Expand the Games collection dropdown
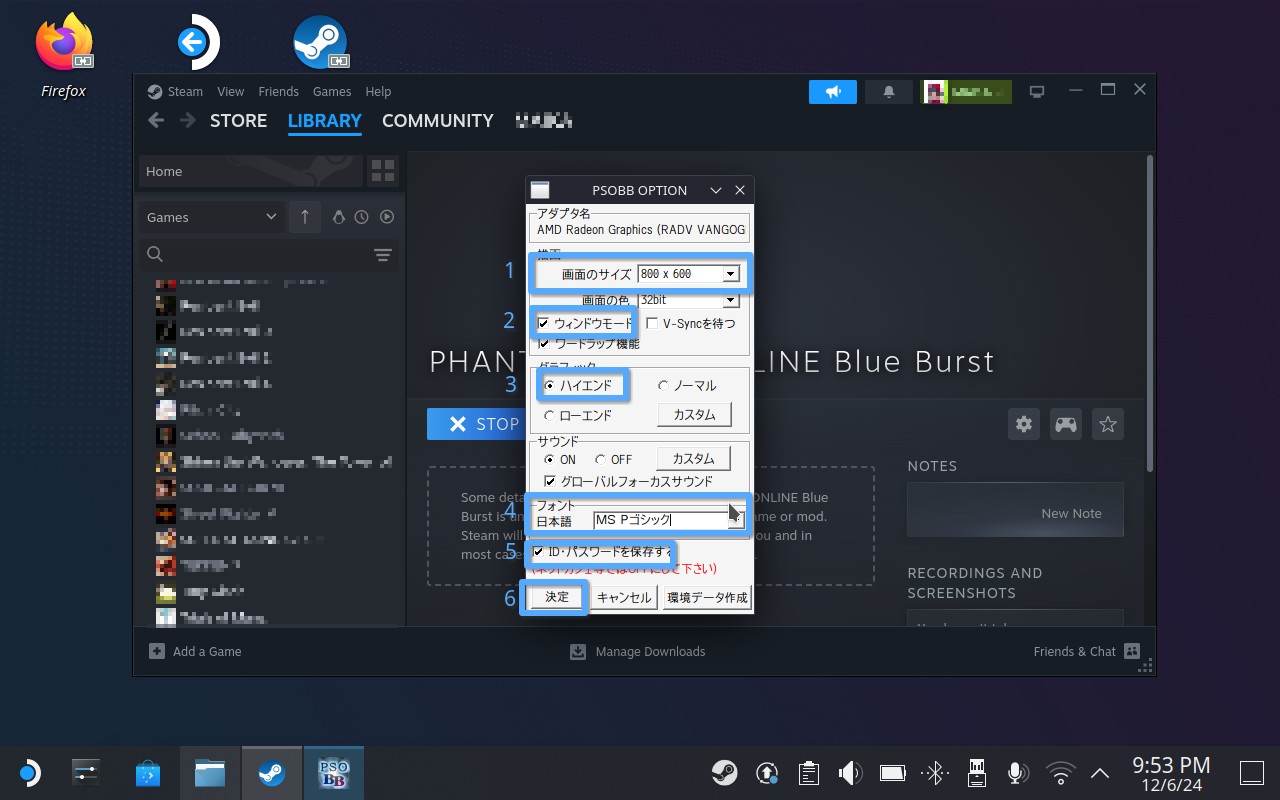This screenshot has height=800, width=1280. (271, 217)
